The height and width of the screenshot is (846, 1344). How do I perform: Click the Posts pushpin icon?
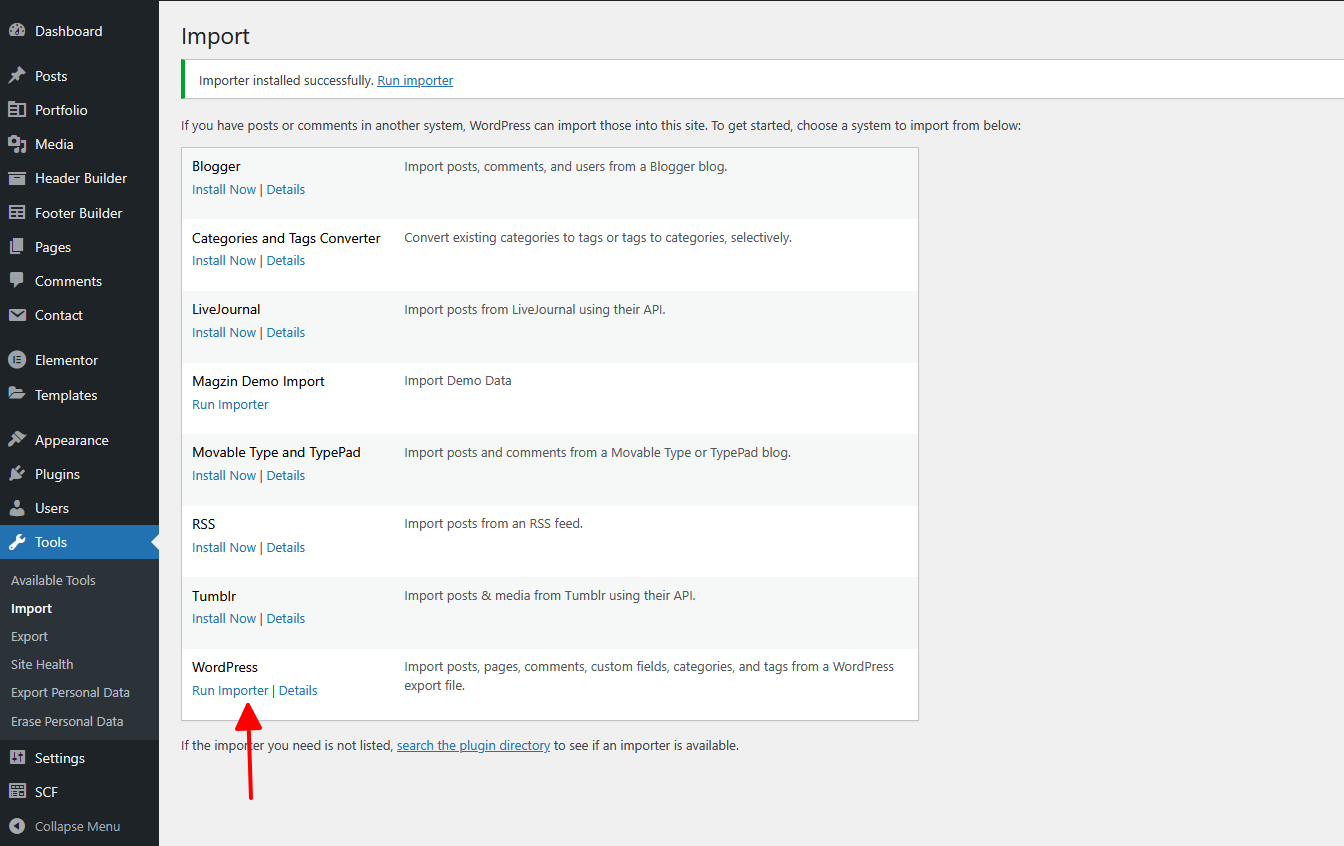[x=17, y=76]
